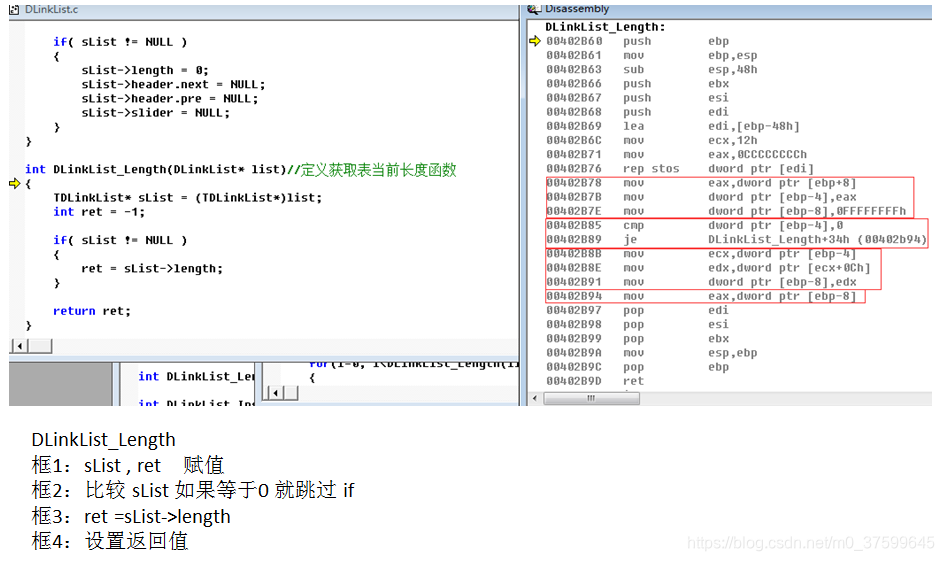944x561 pixels.
Task: Click the Disassembly horizontal scrollbar thumb
Action: click(591, 398)
